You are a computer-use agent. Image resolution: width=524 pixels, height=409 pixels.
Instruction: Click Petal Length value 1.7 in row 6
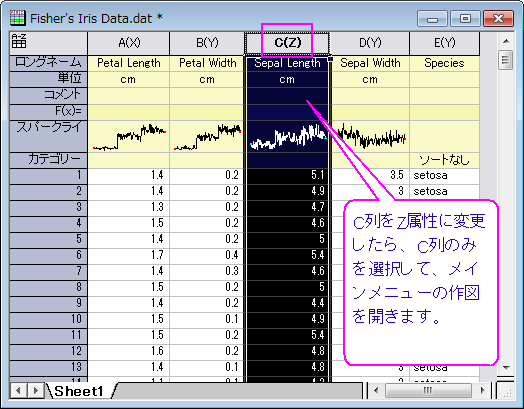(x=129, y=255)
